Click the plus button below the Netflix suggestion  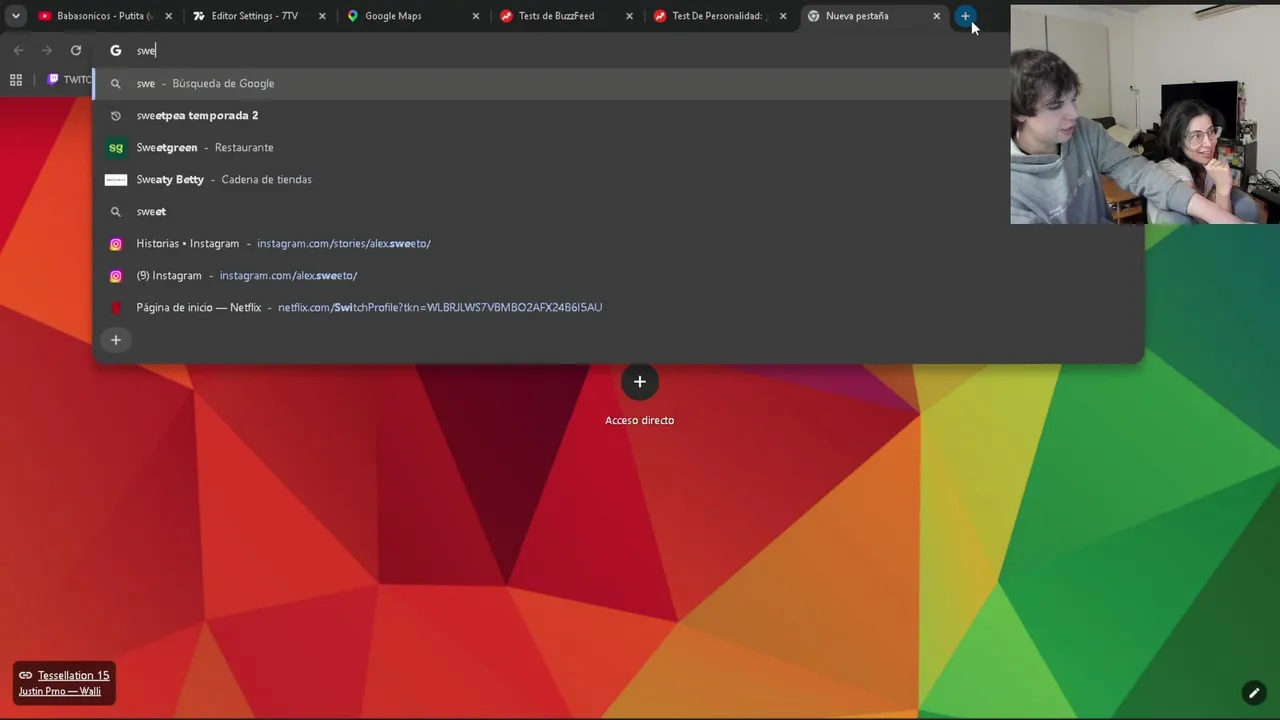click(116, 340)
